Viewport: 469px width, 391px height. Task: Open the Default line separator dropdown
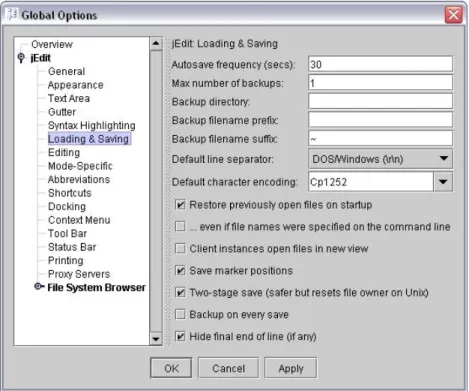[x=380, y=159]
